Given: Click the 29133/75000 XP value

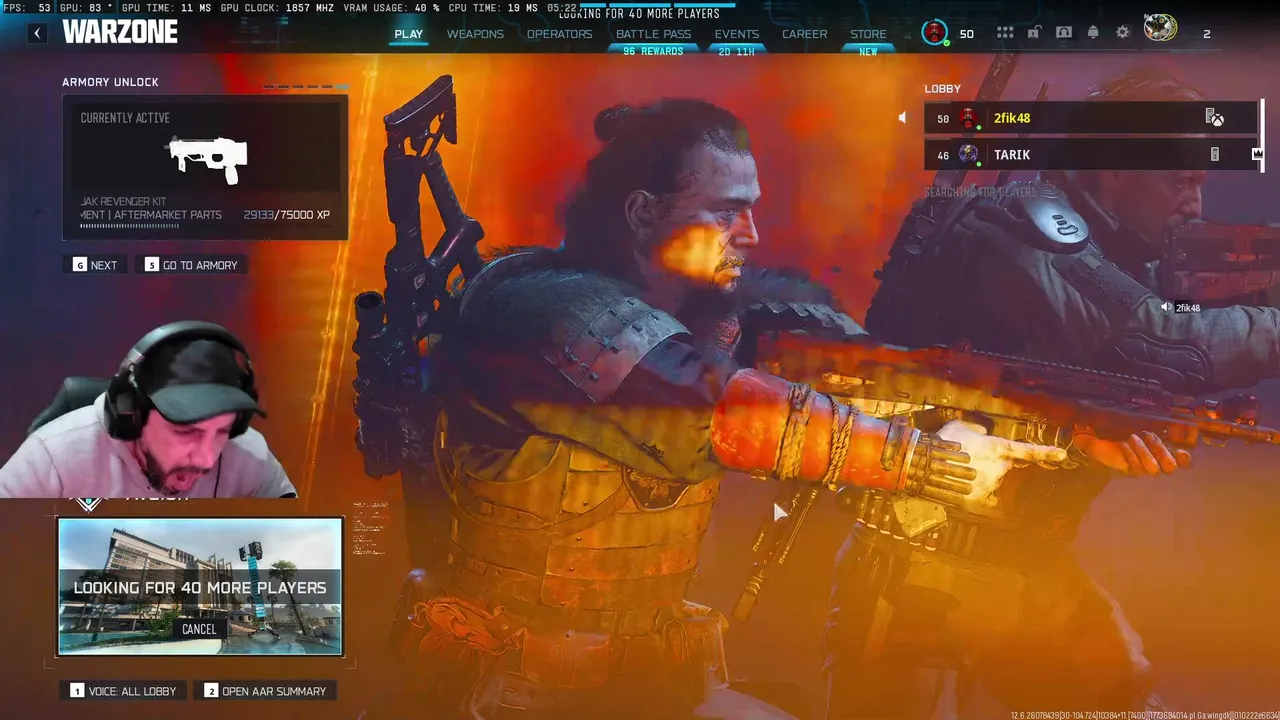Looking at the screenshot, I should [287, 215].
